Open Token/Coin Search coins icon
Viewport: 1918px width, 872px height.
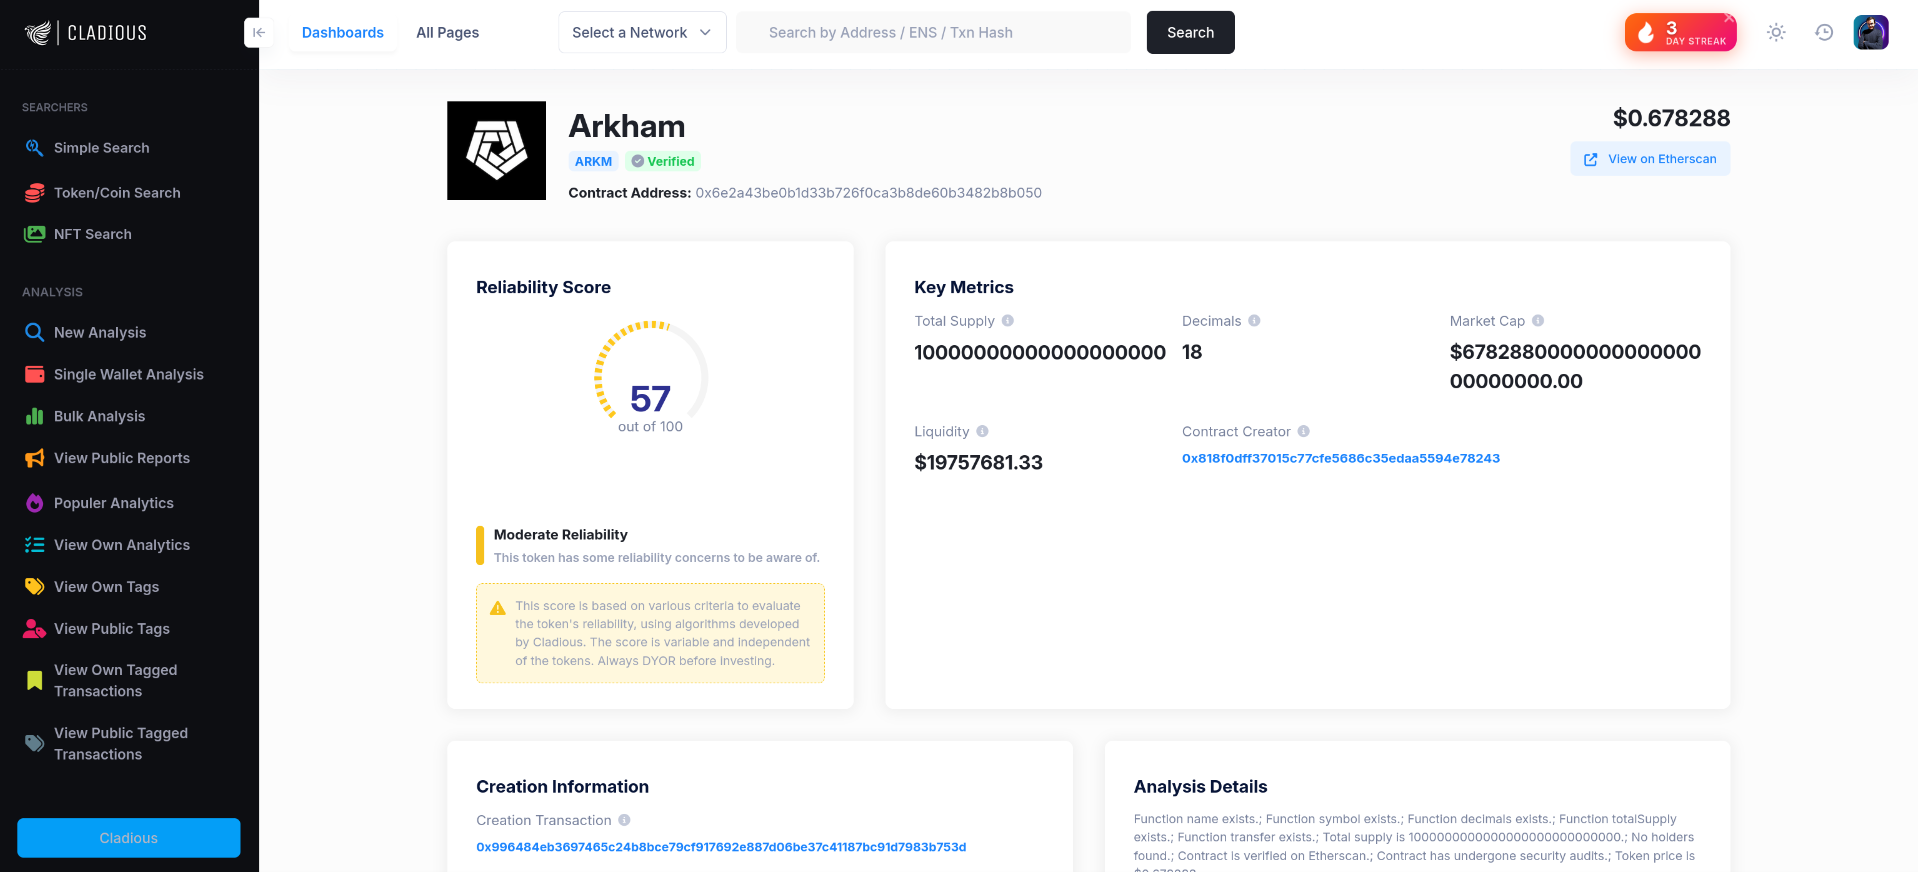tap(34, 193)
